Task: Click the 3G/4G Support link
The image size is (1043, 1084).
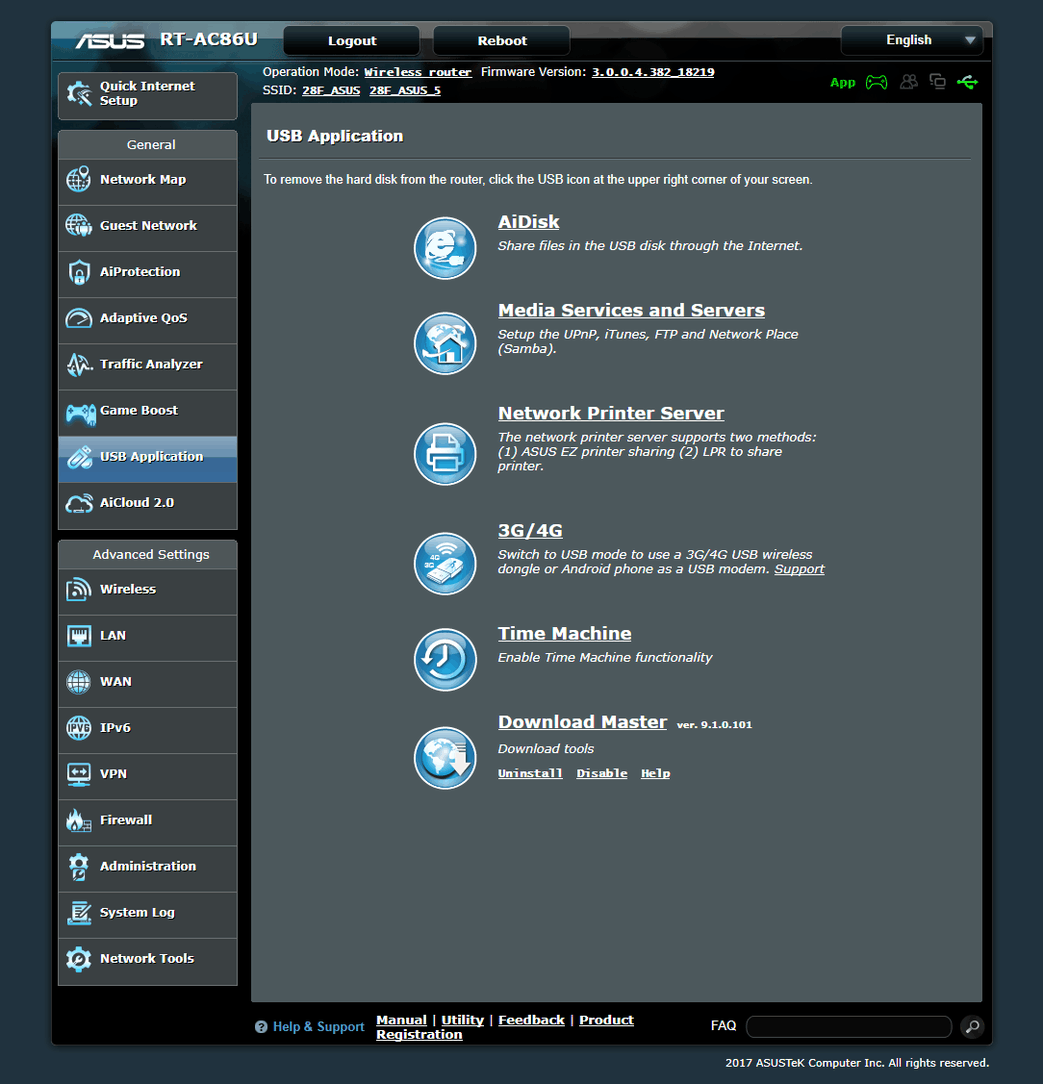Action: 799,569
